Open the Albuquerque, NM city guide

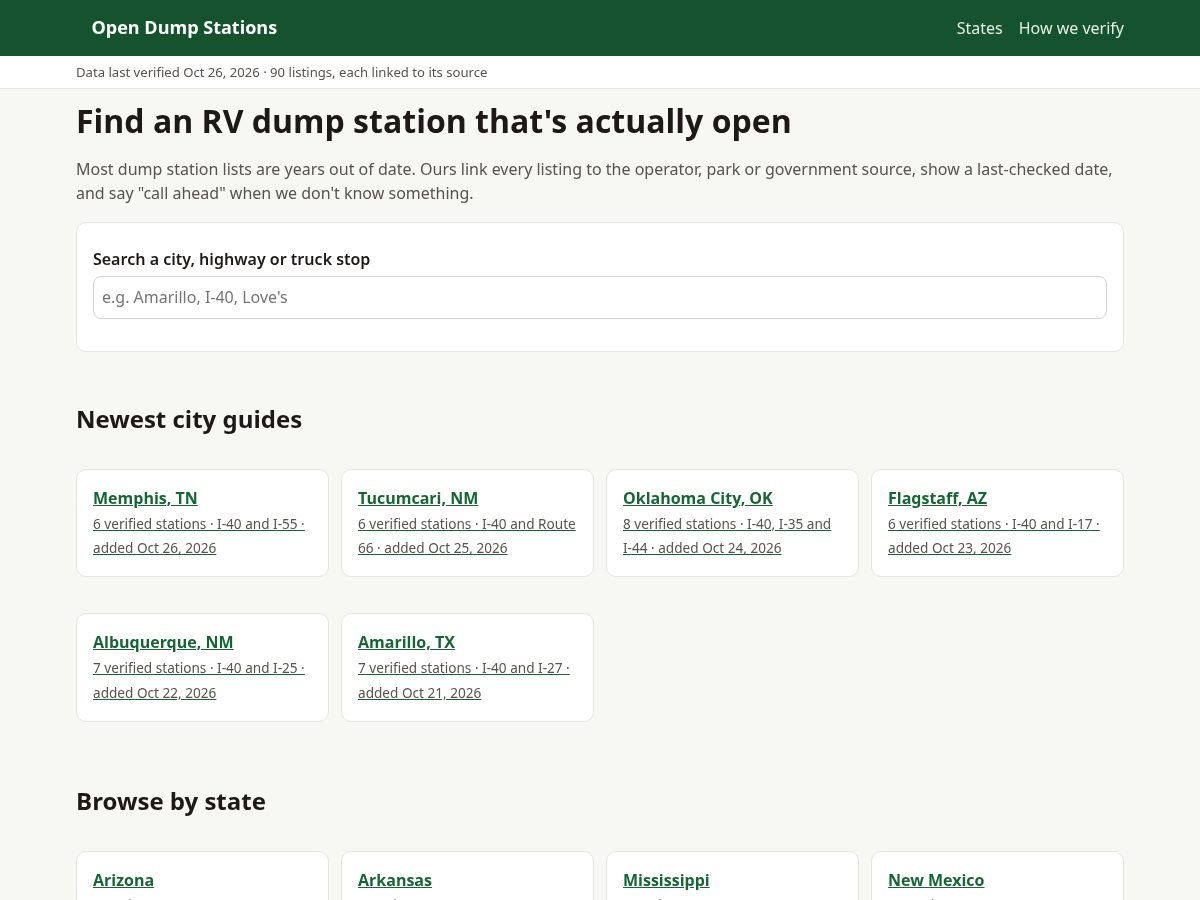(x=163, y=642)
